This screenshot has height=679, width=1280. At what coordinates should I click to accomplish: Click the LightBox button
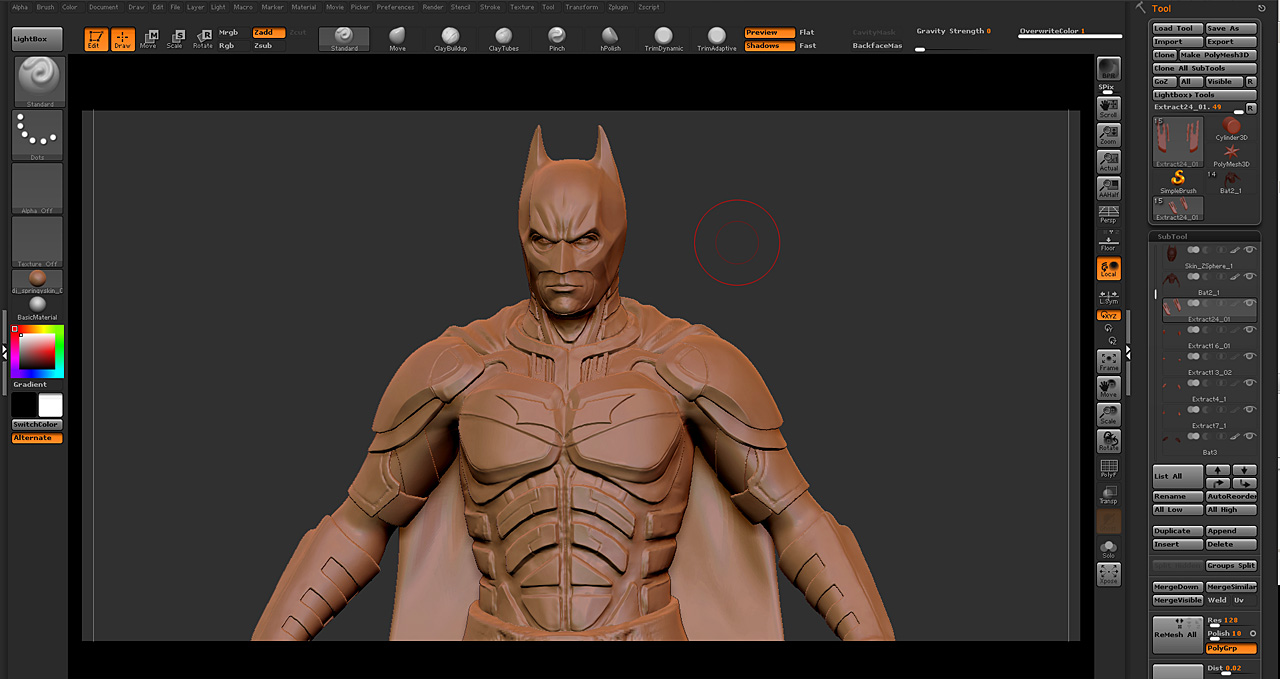[37, 39]
